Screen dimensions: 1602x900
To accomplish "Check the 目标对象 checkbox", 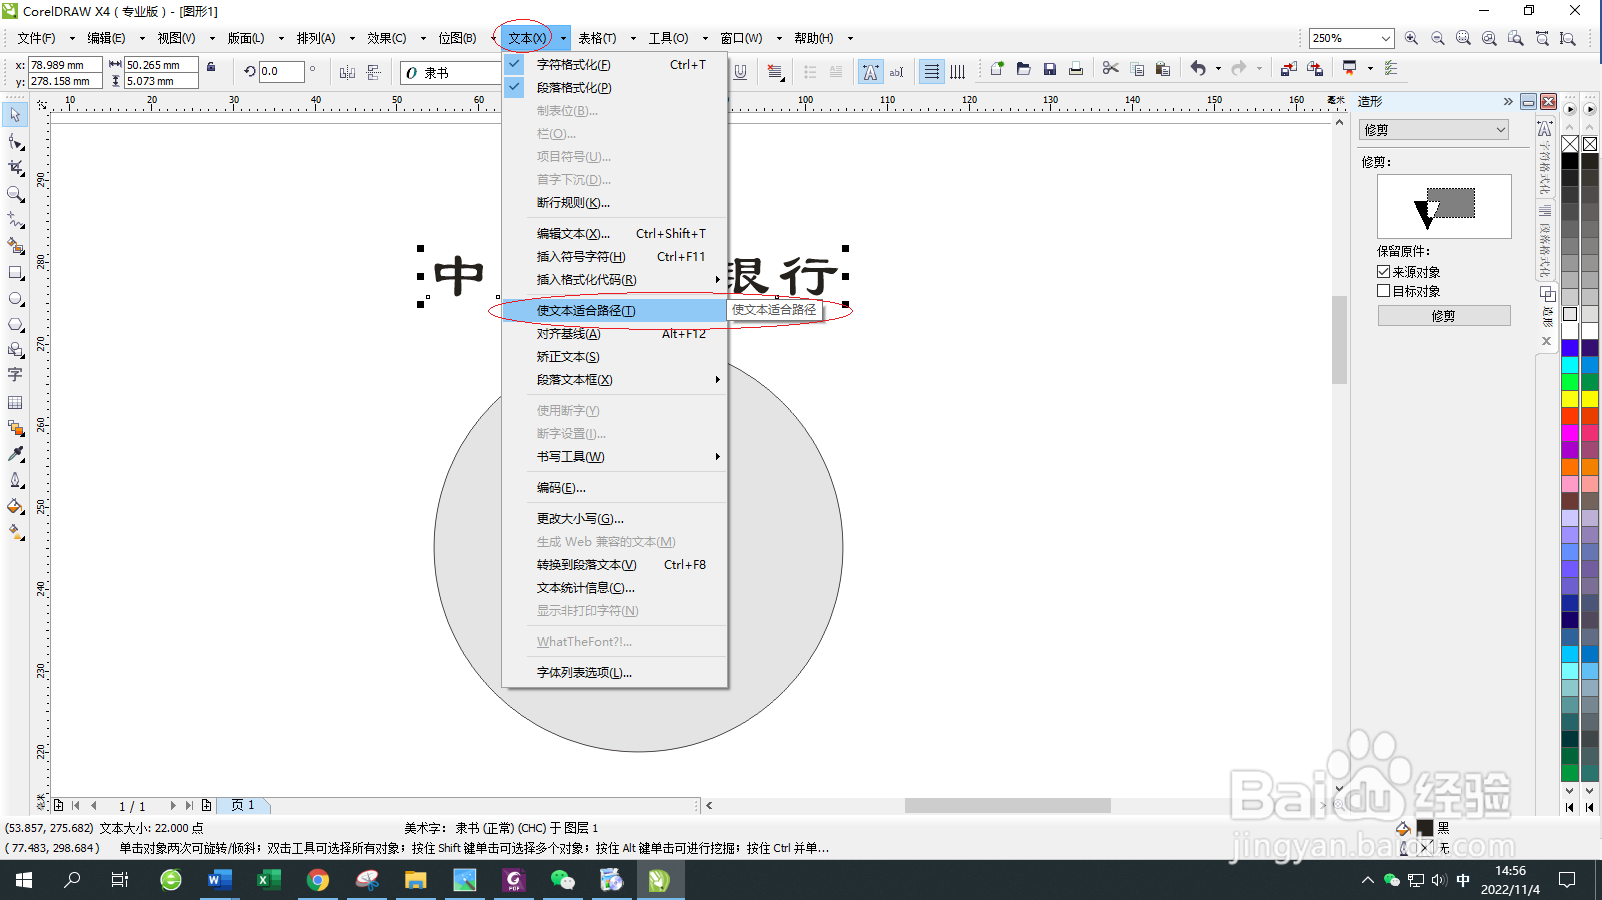I will pyautogui.click(x=1384, y=291).
